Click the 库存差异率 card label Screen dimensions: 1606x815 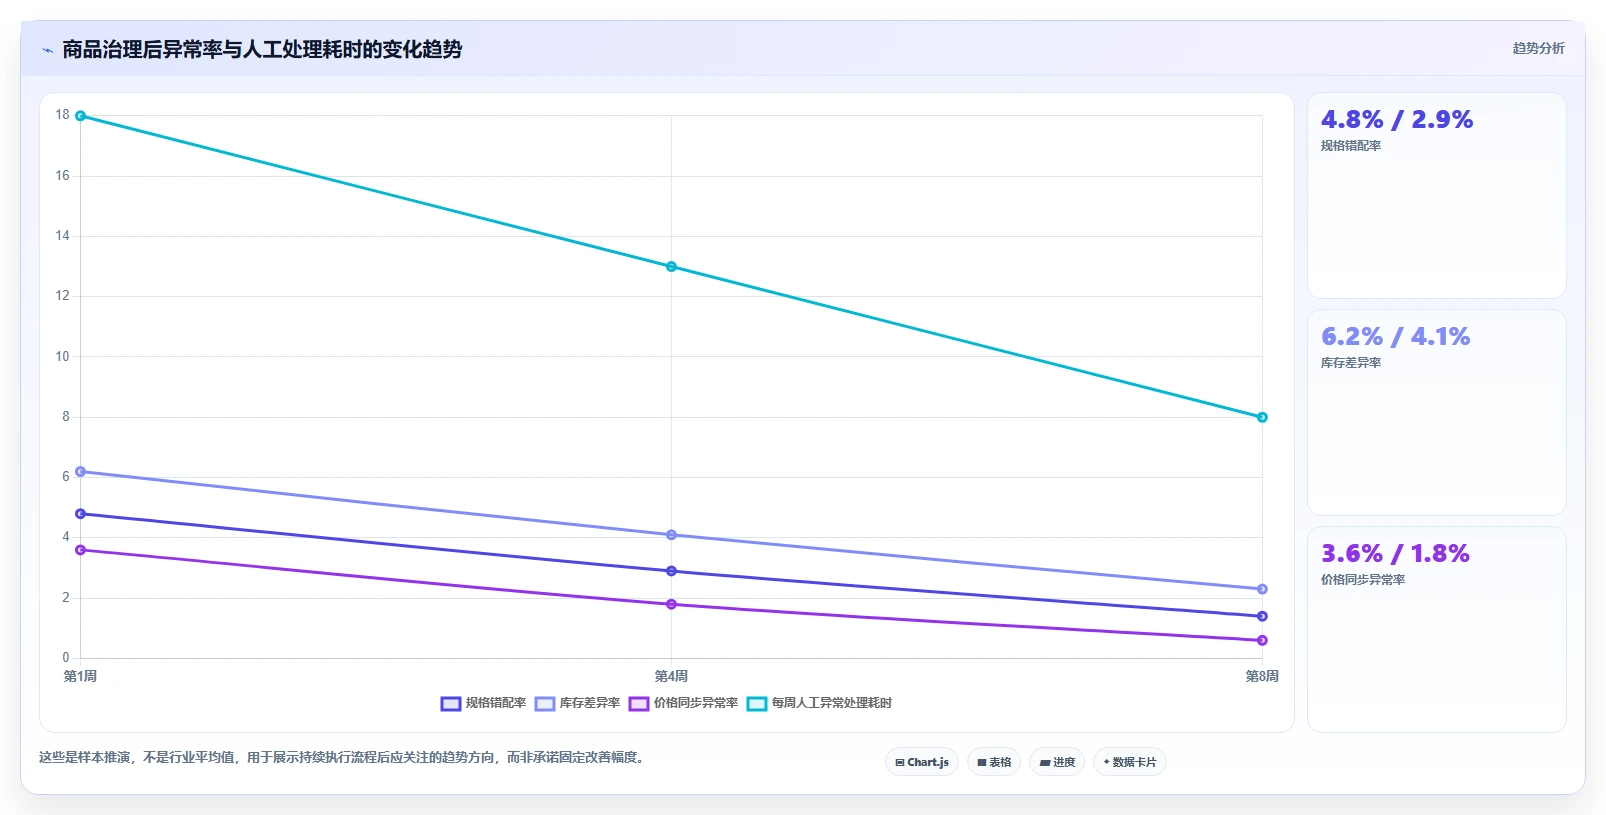[x=1351, y=363]
